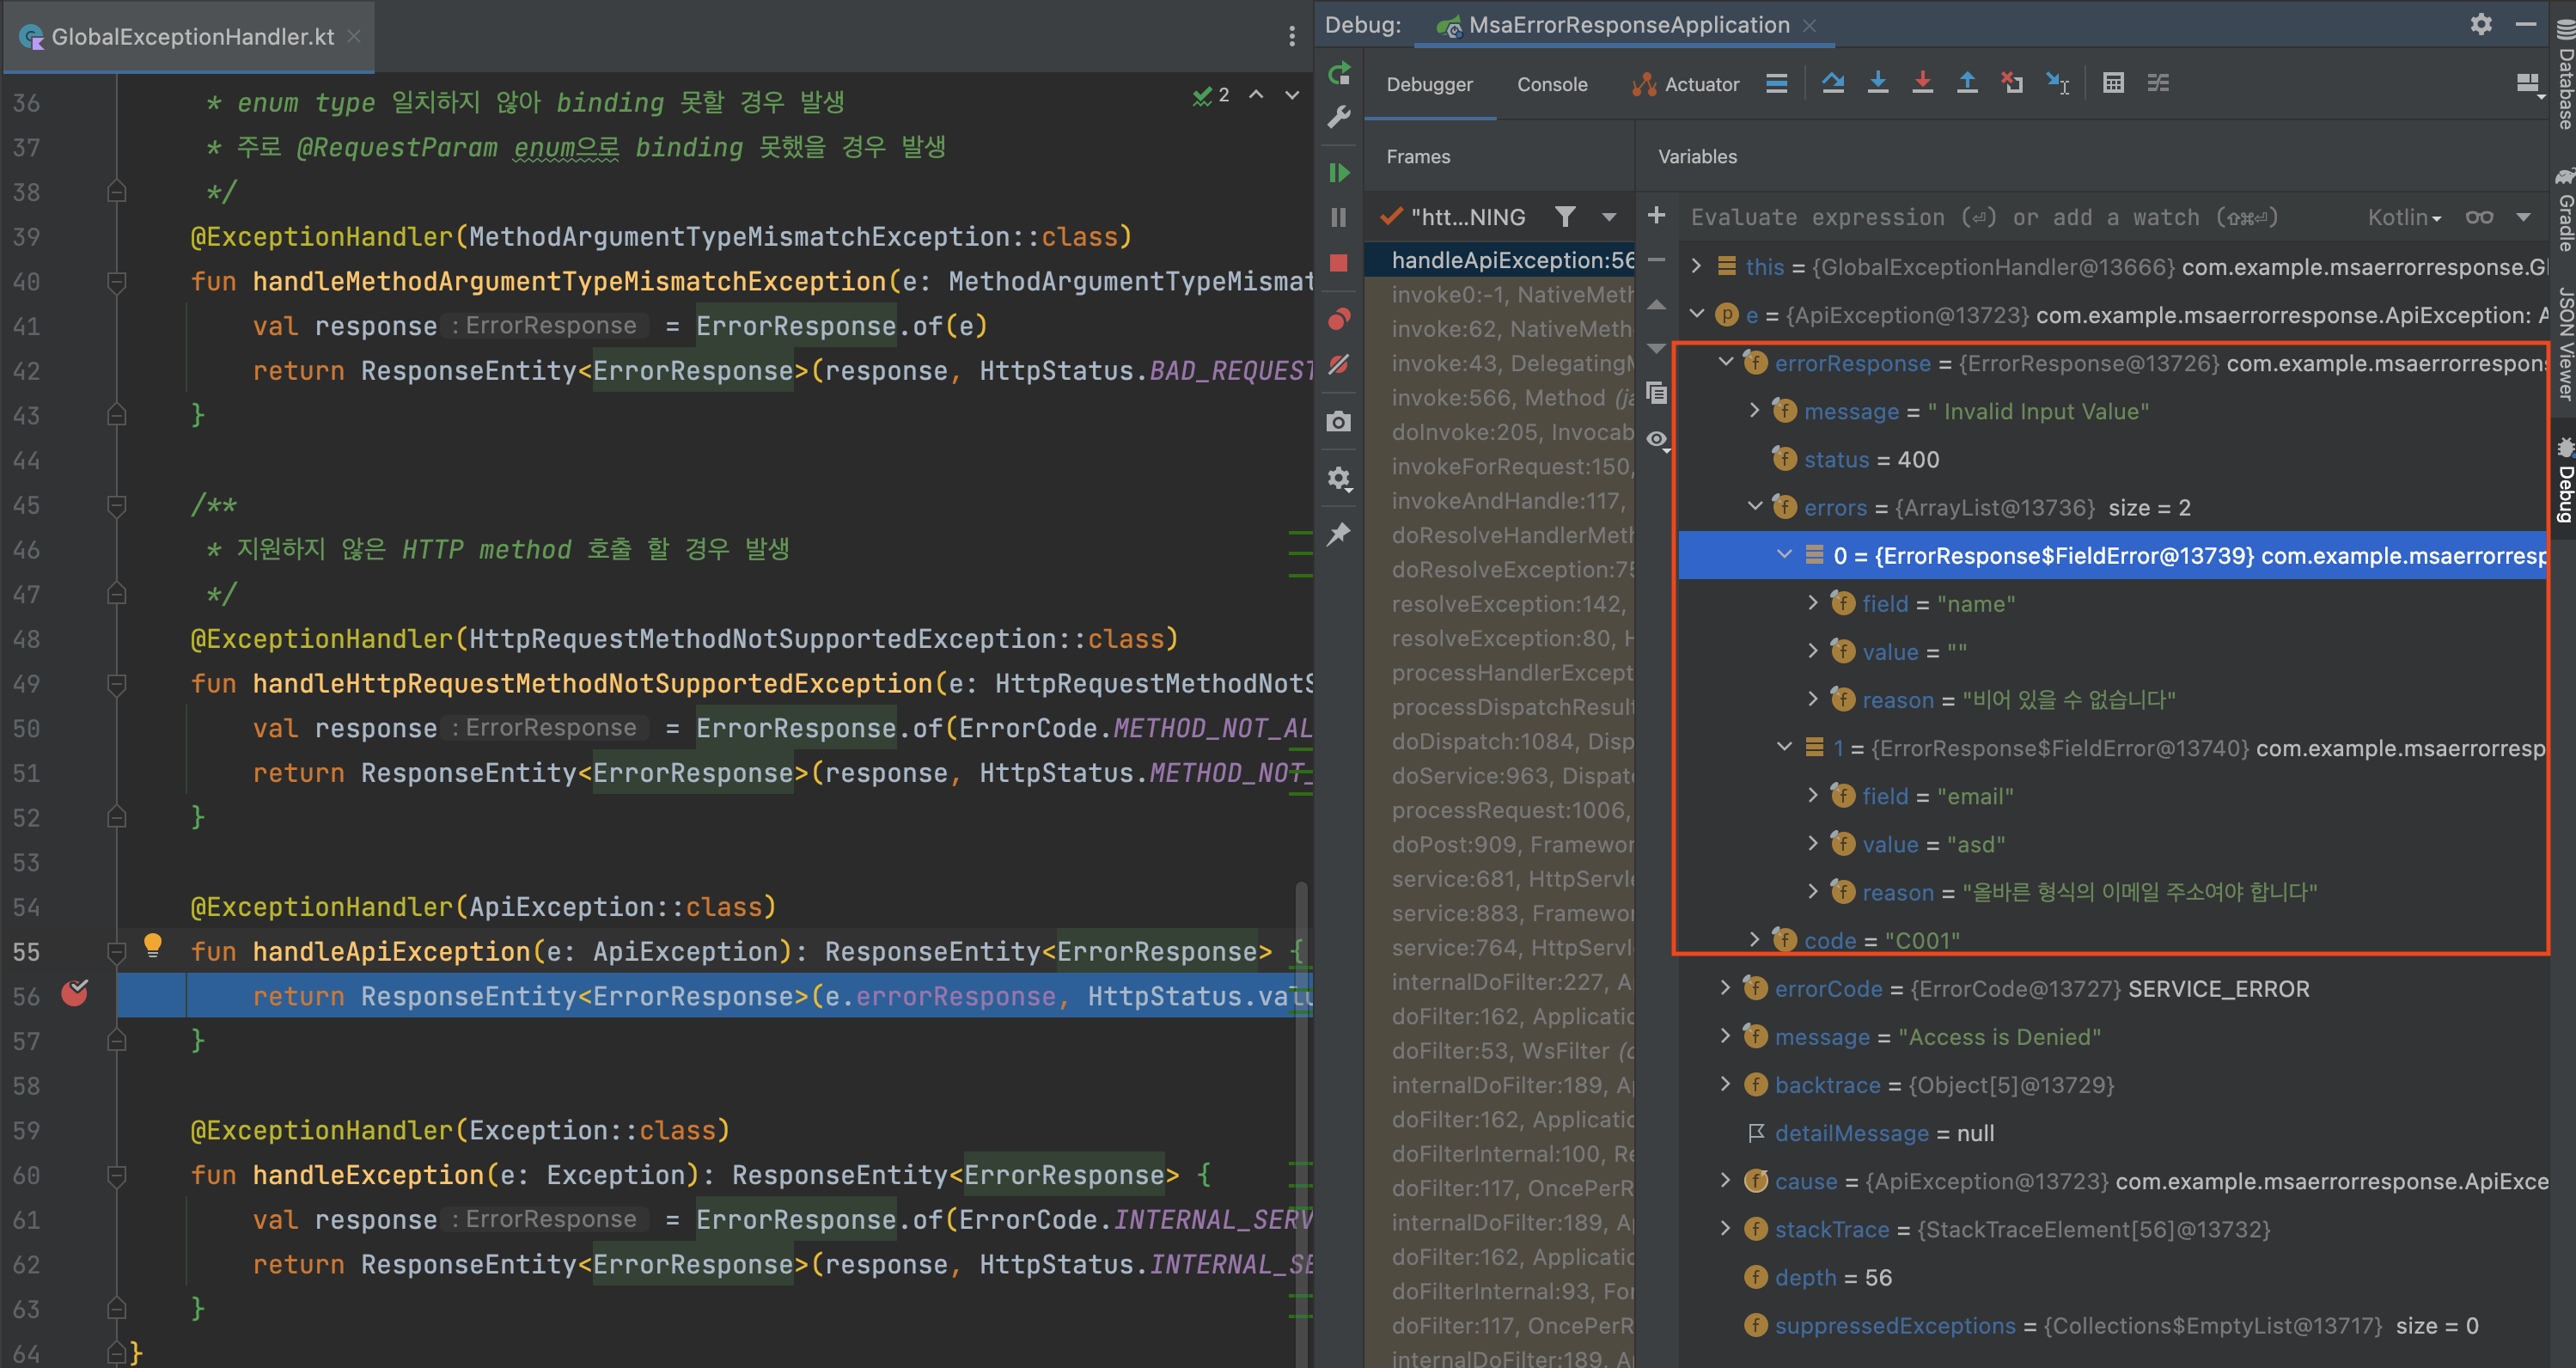Click the Step Out arrow icon
The image size is (2576, 1368).
pos(1966,83)
